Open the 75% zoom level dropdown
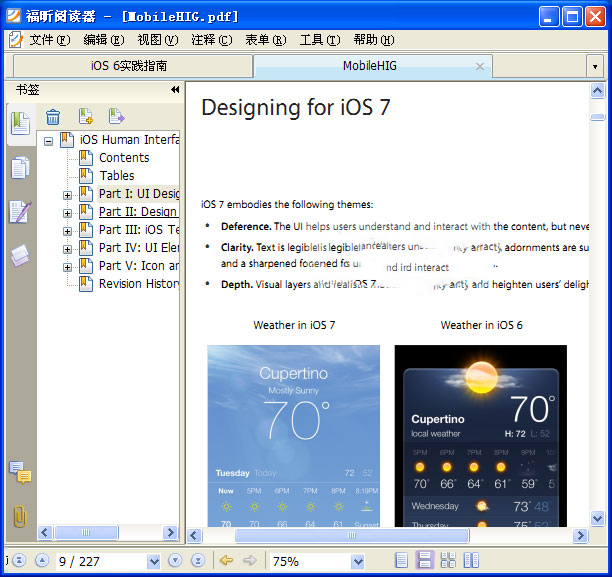This screenshot has width=612, height=577. pos(358,562)
